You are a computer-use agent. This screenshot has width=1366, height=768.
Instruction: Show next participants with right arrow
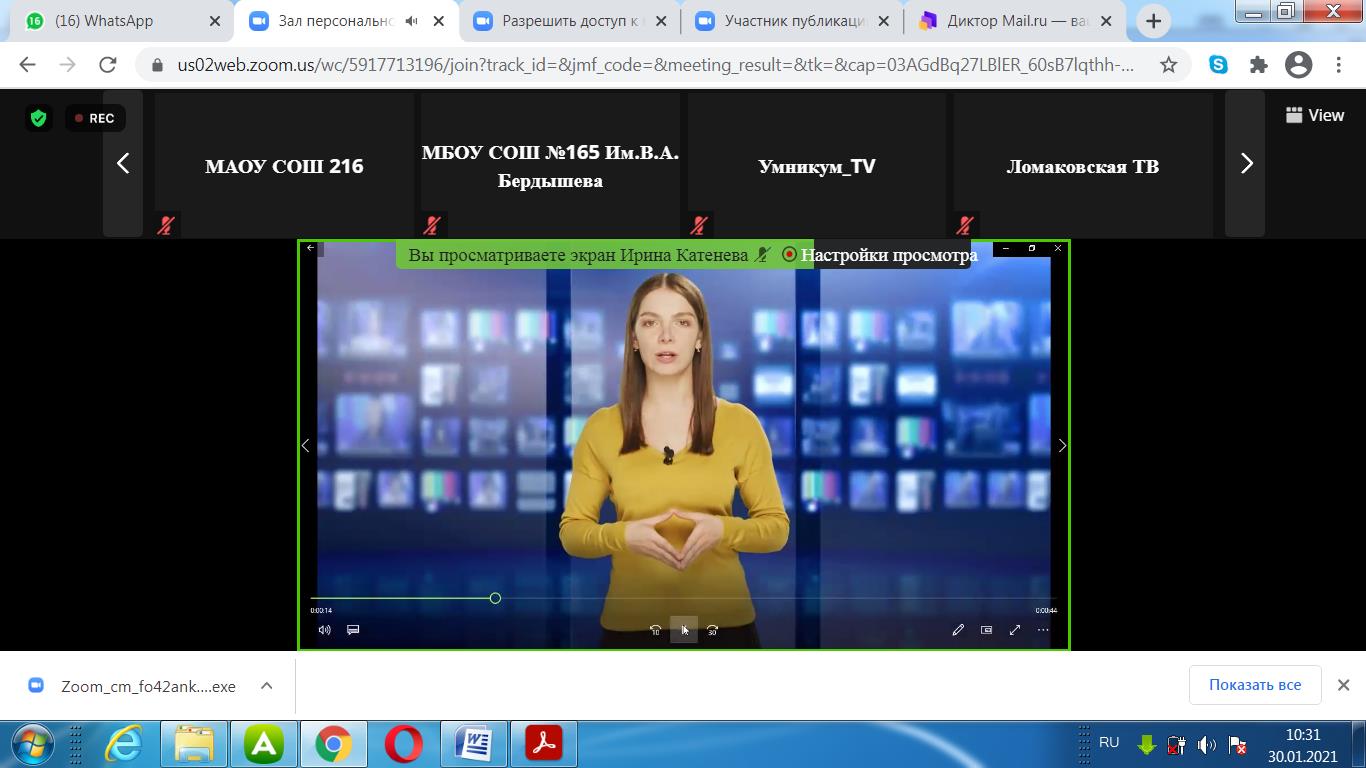click(x=1246, y=164)
